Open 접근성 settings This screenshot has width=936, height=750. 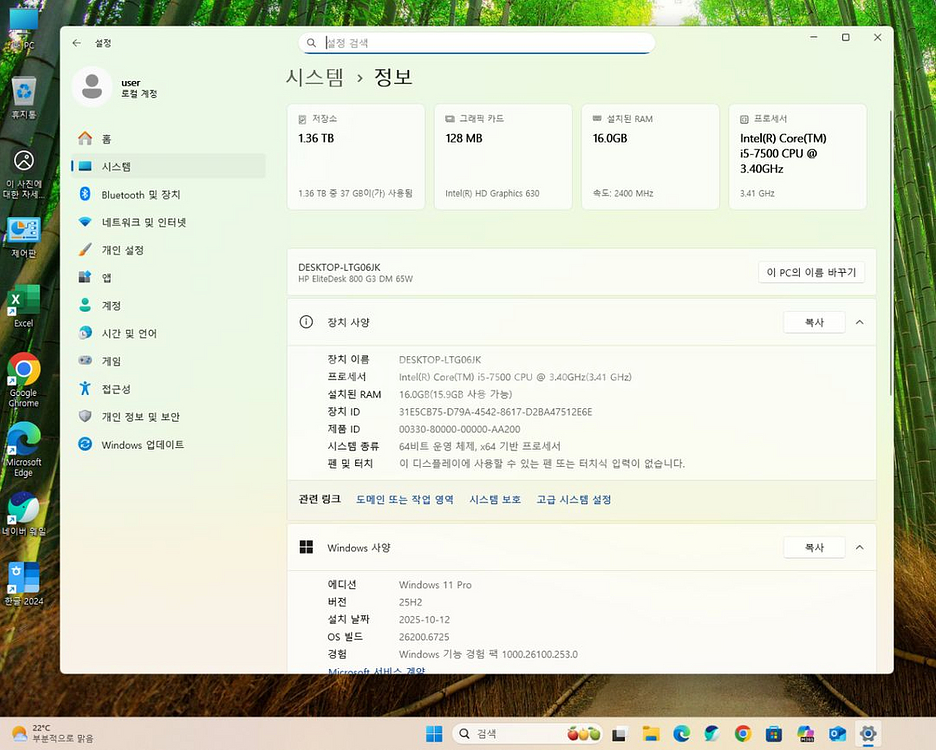coord(116,389)
